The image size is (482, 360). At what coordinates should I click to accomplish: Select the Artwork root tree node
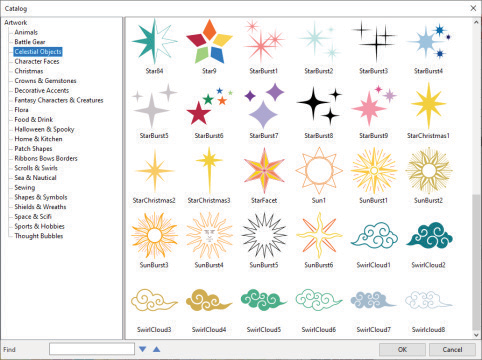(15, 22)
